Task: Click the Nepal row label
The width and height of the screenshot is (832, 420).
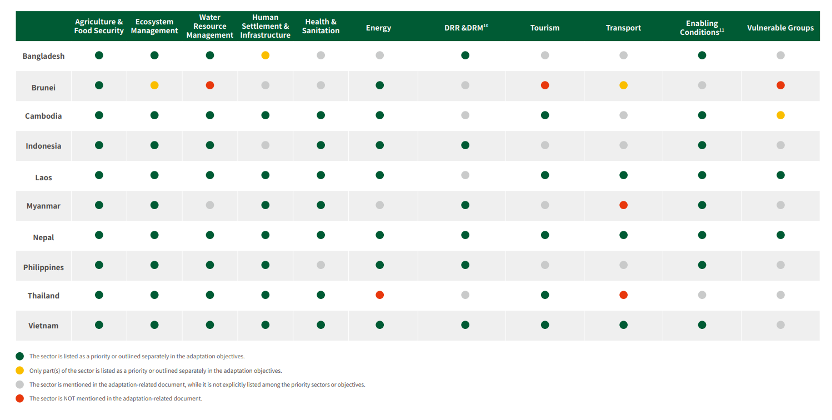Action: [x=44, y=238]
